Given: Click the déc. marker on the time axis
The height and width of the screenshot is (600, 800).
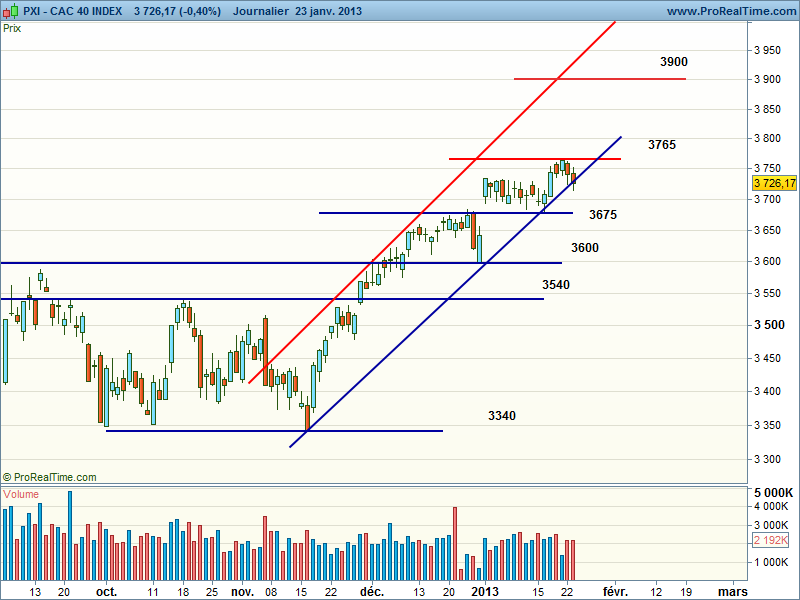Looking at the screenshot, I should tap(371, 591).
